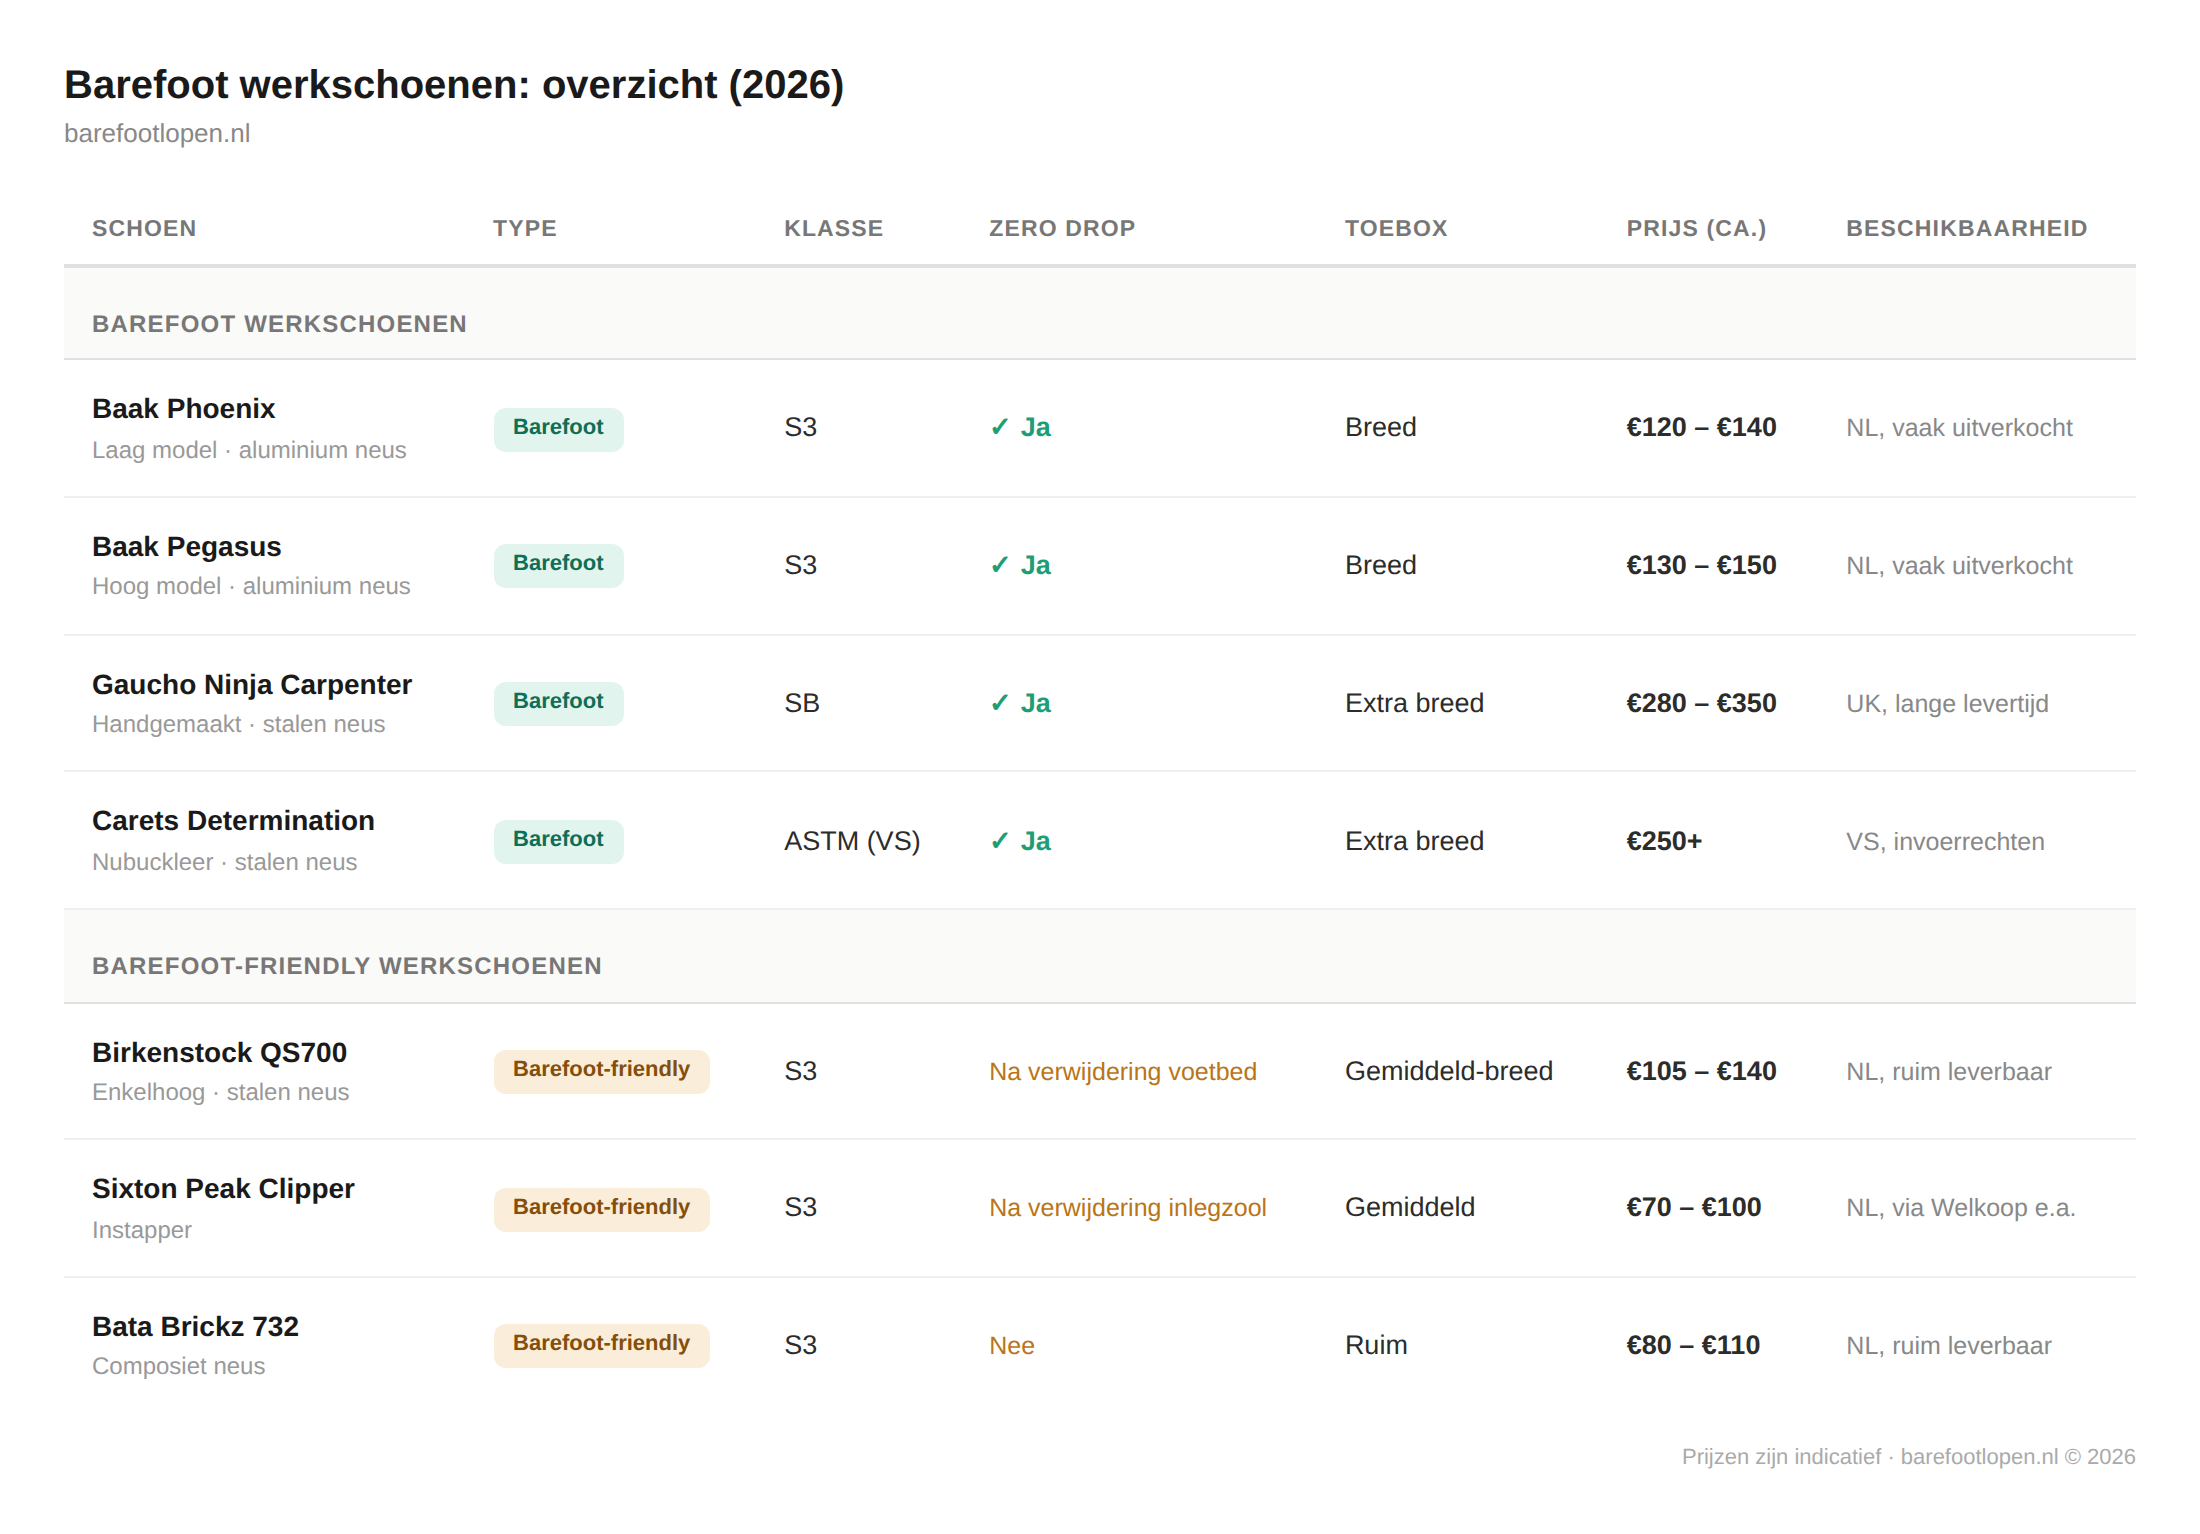Click Barefoot-friendly badge for Bata Brickz 732
Viewport: 2200px width, 1534px height.
601,1344
